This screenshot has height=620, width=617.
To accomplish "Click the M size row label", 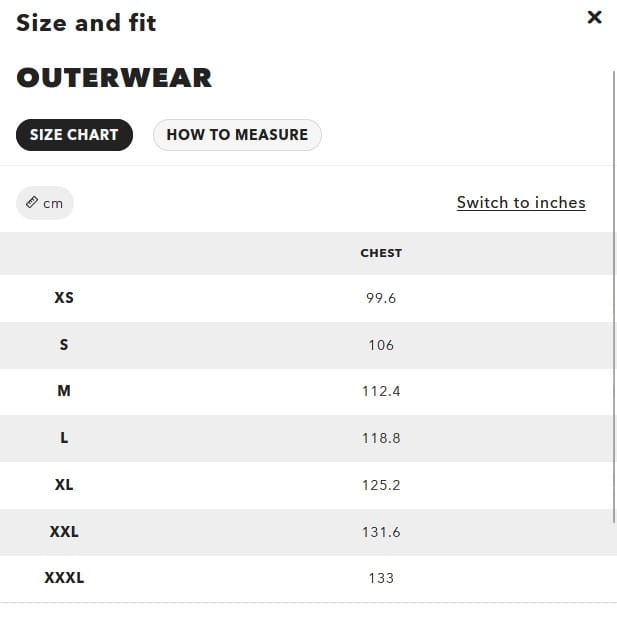I will [x=64, y=391].
